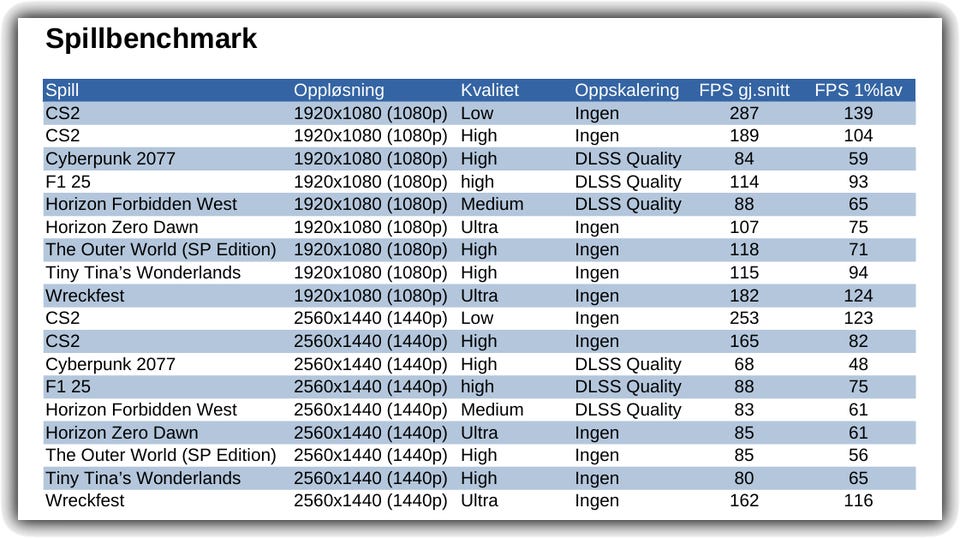Select Tiny Tina's Wonderlands in the 1440p row

point(143,478)
